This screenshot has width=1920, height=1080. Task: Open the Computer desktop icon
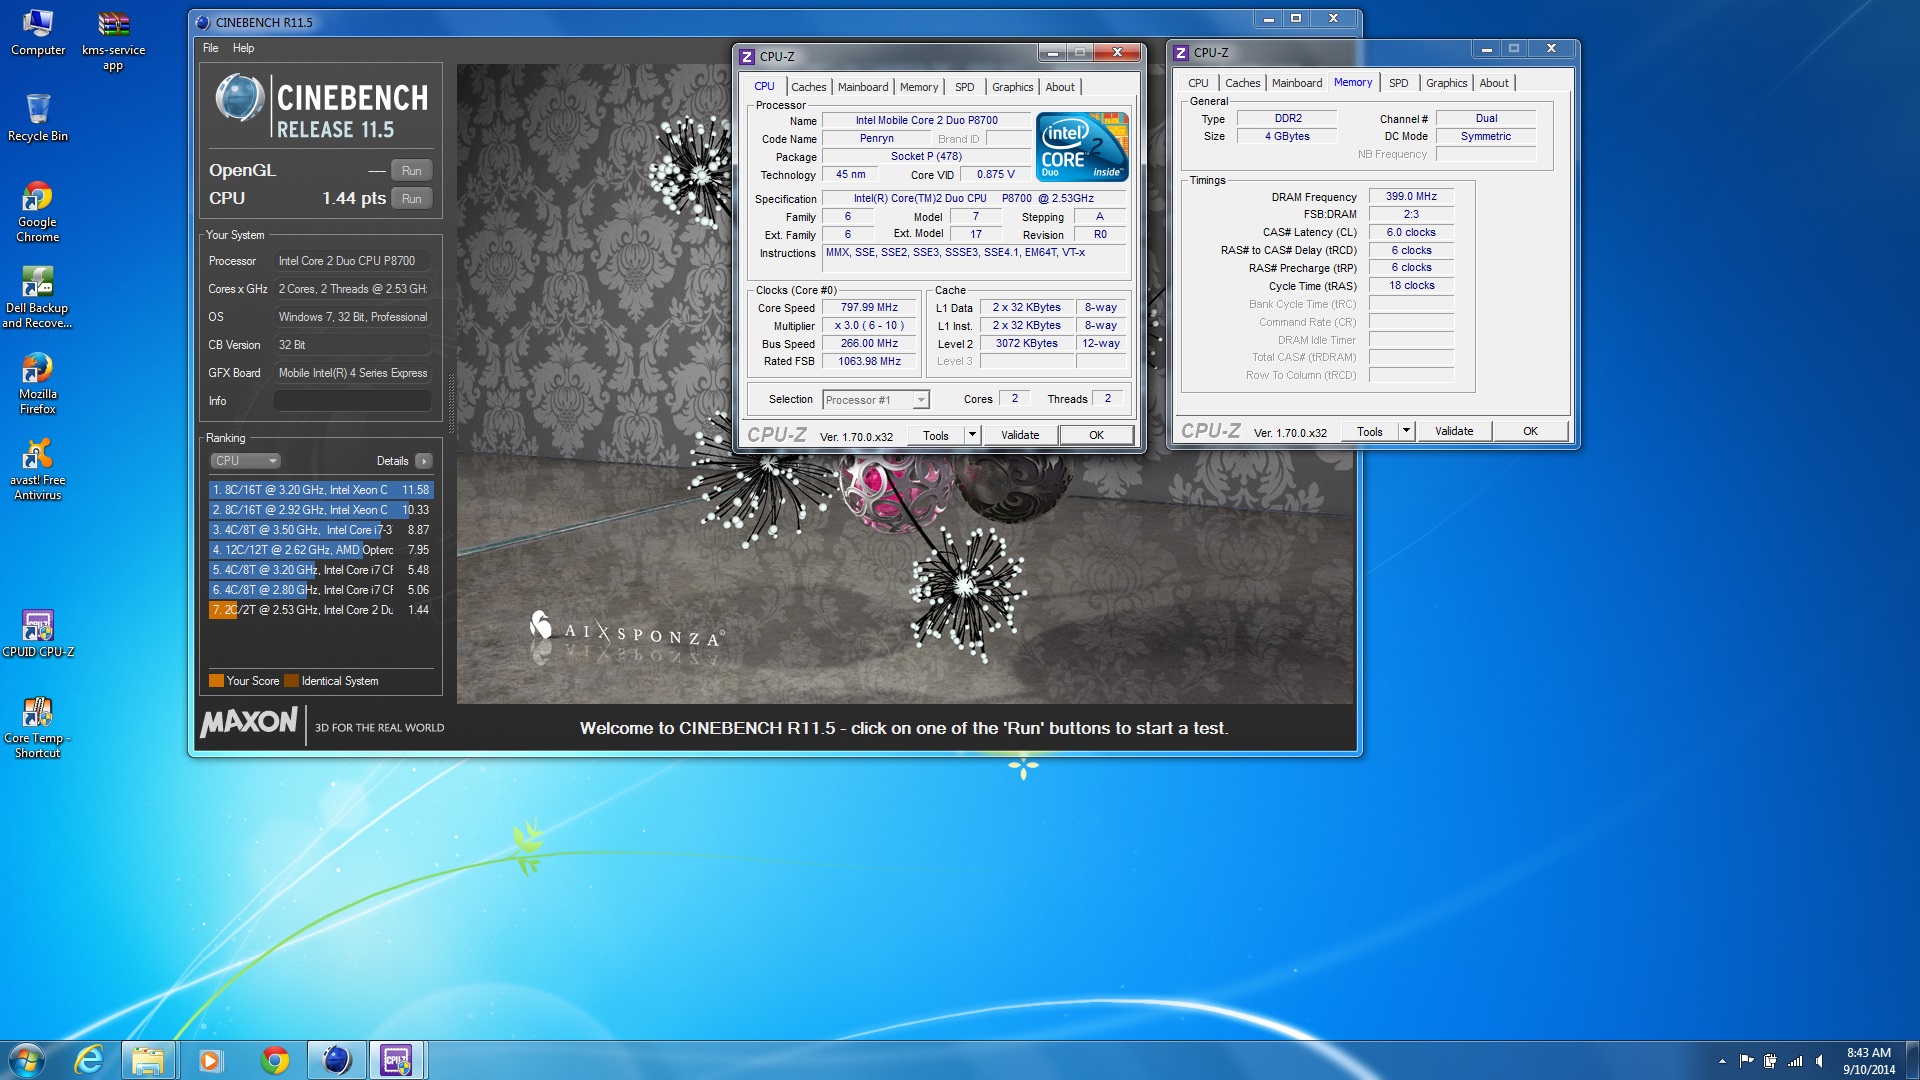(37, 32)
